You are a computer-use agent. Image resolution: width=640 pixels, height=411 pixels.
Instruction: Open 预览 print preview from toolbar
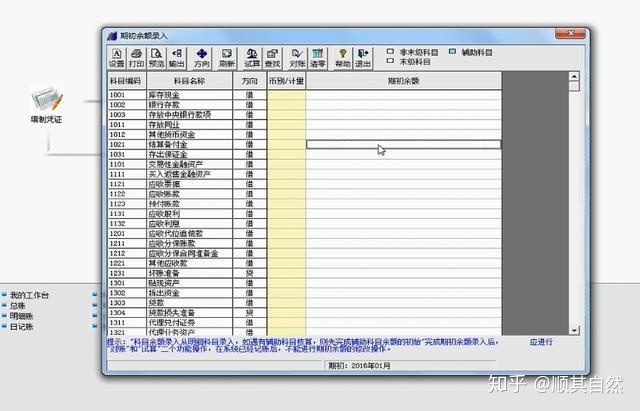click(x=156, y=58)
